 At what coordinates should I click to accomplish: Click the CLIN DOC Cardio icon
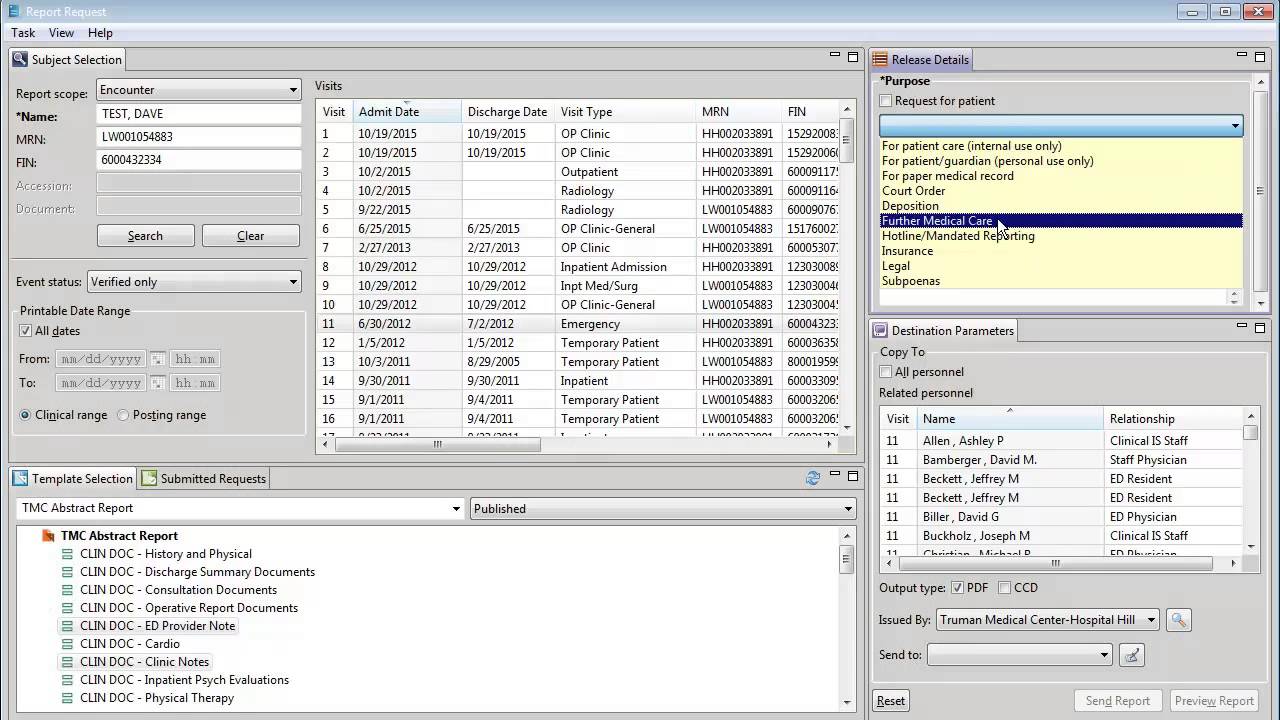point(67,644)
